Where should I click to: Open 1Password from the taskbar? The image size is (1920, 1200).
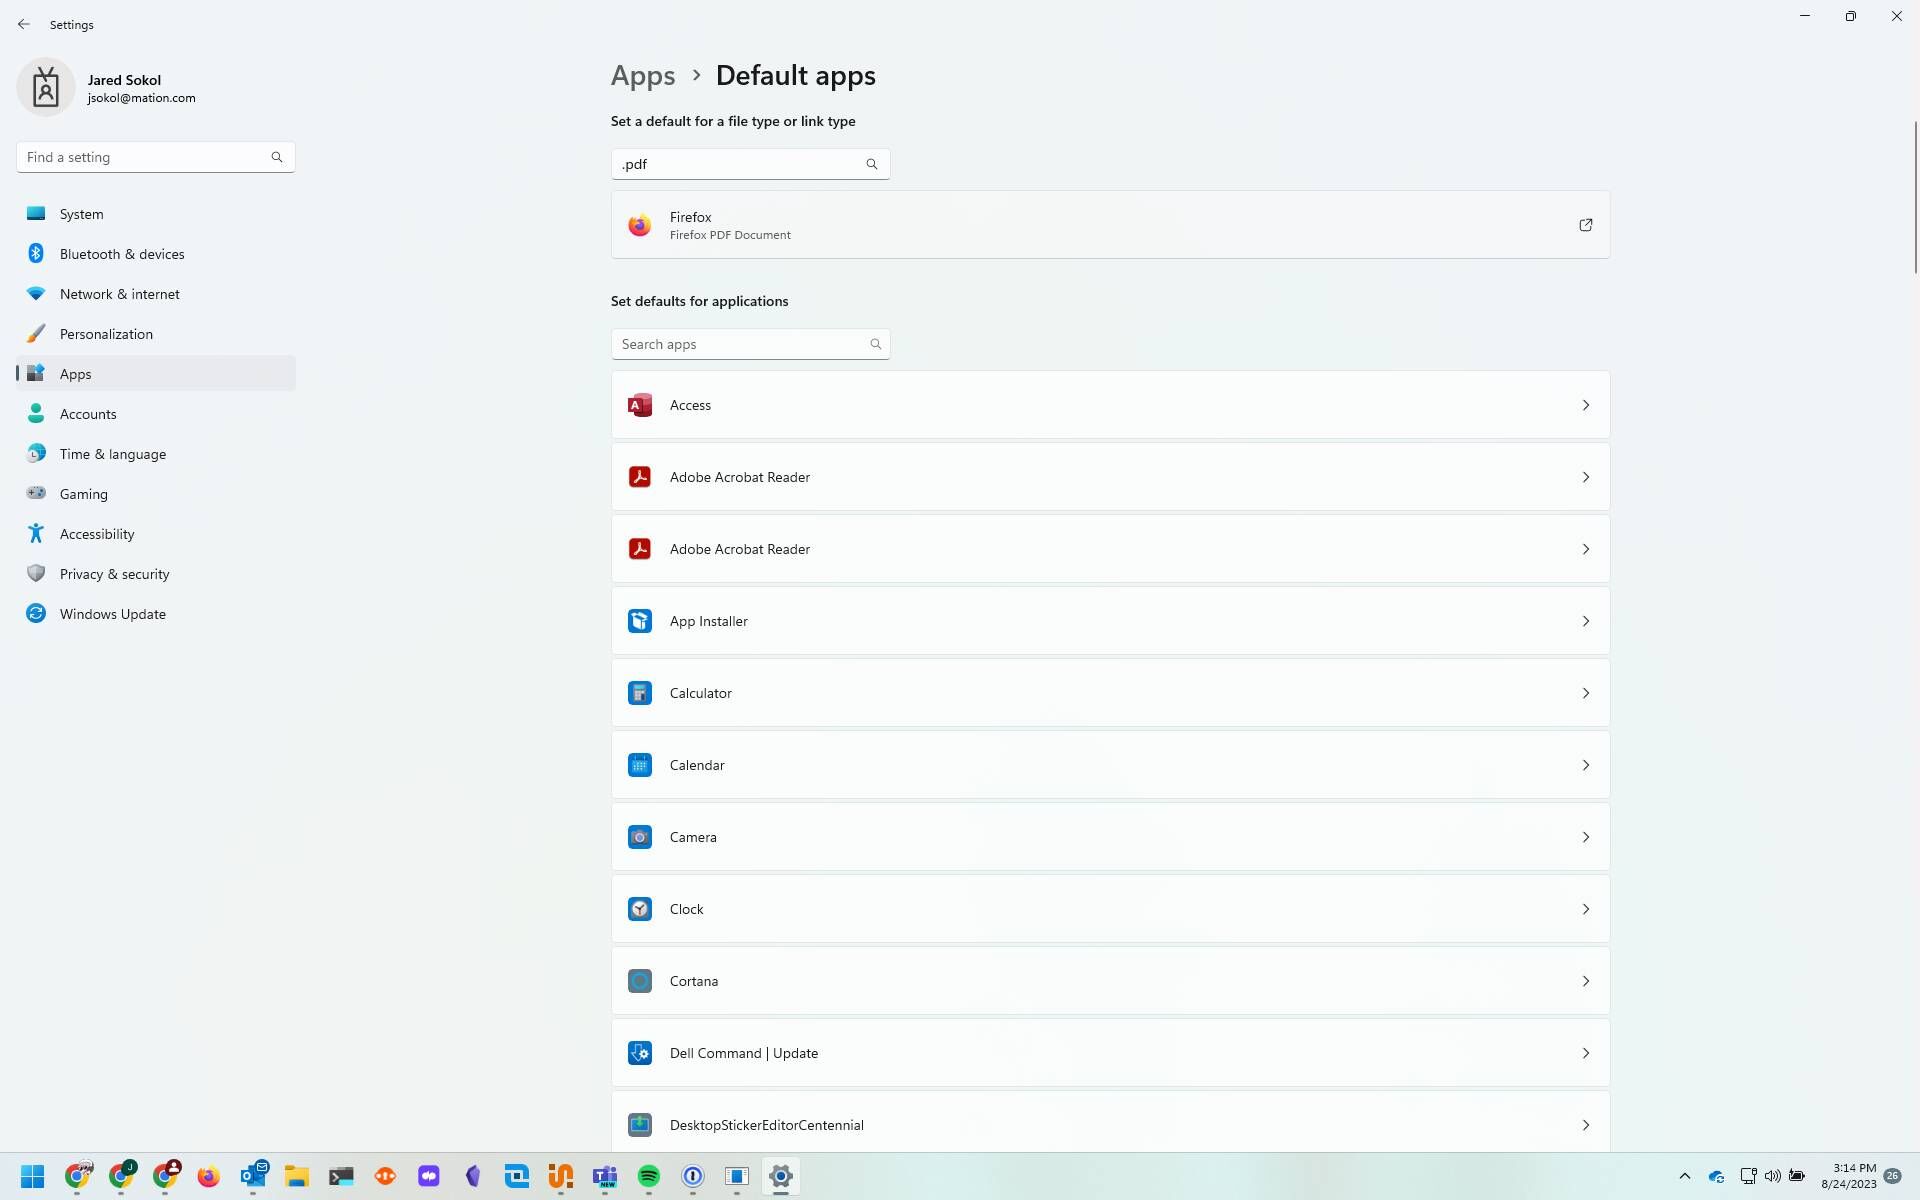tap(693, 1177)
